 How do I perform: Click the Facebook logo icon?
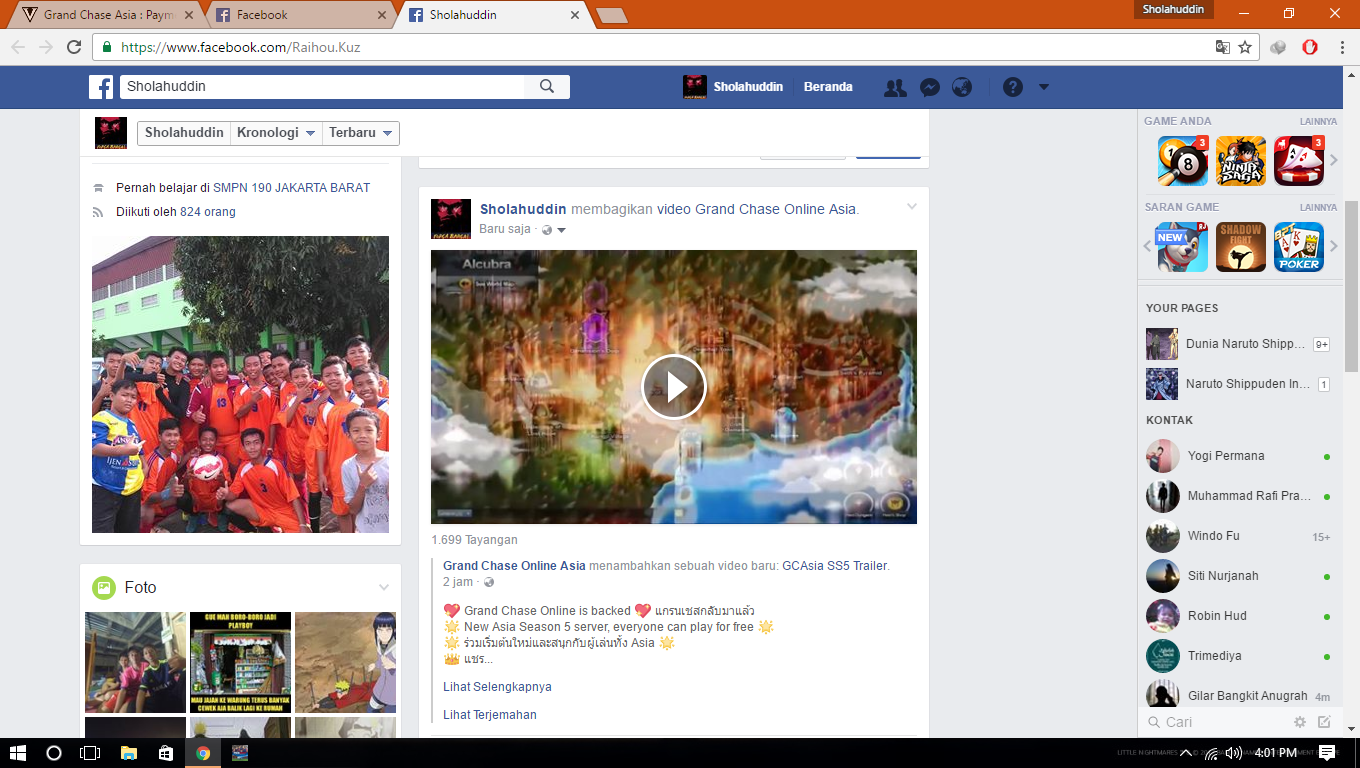point(101,87)
